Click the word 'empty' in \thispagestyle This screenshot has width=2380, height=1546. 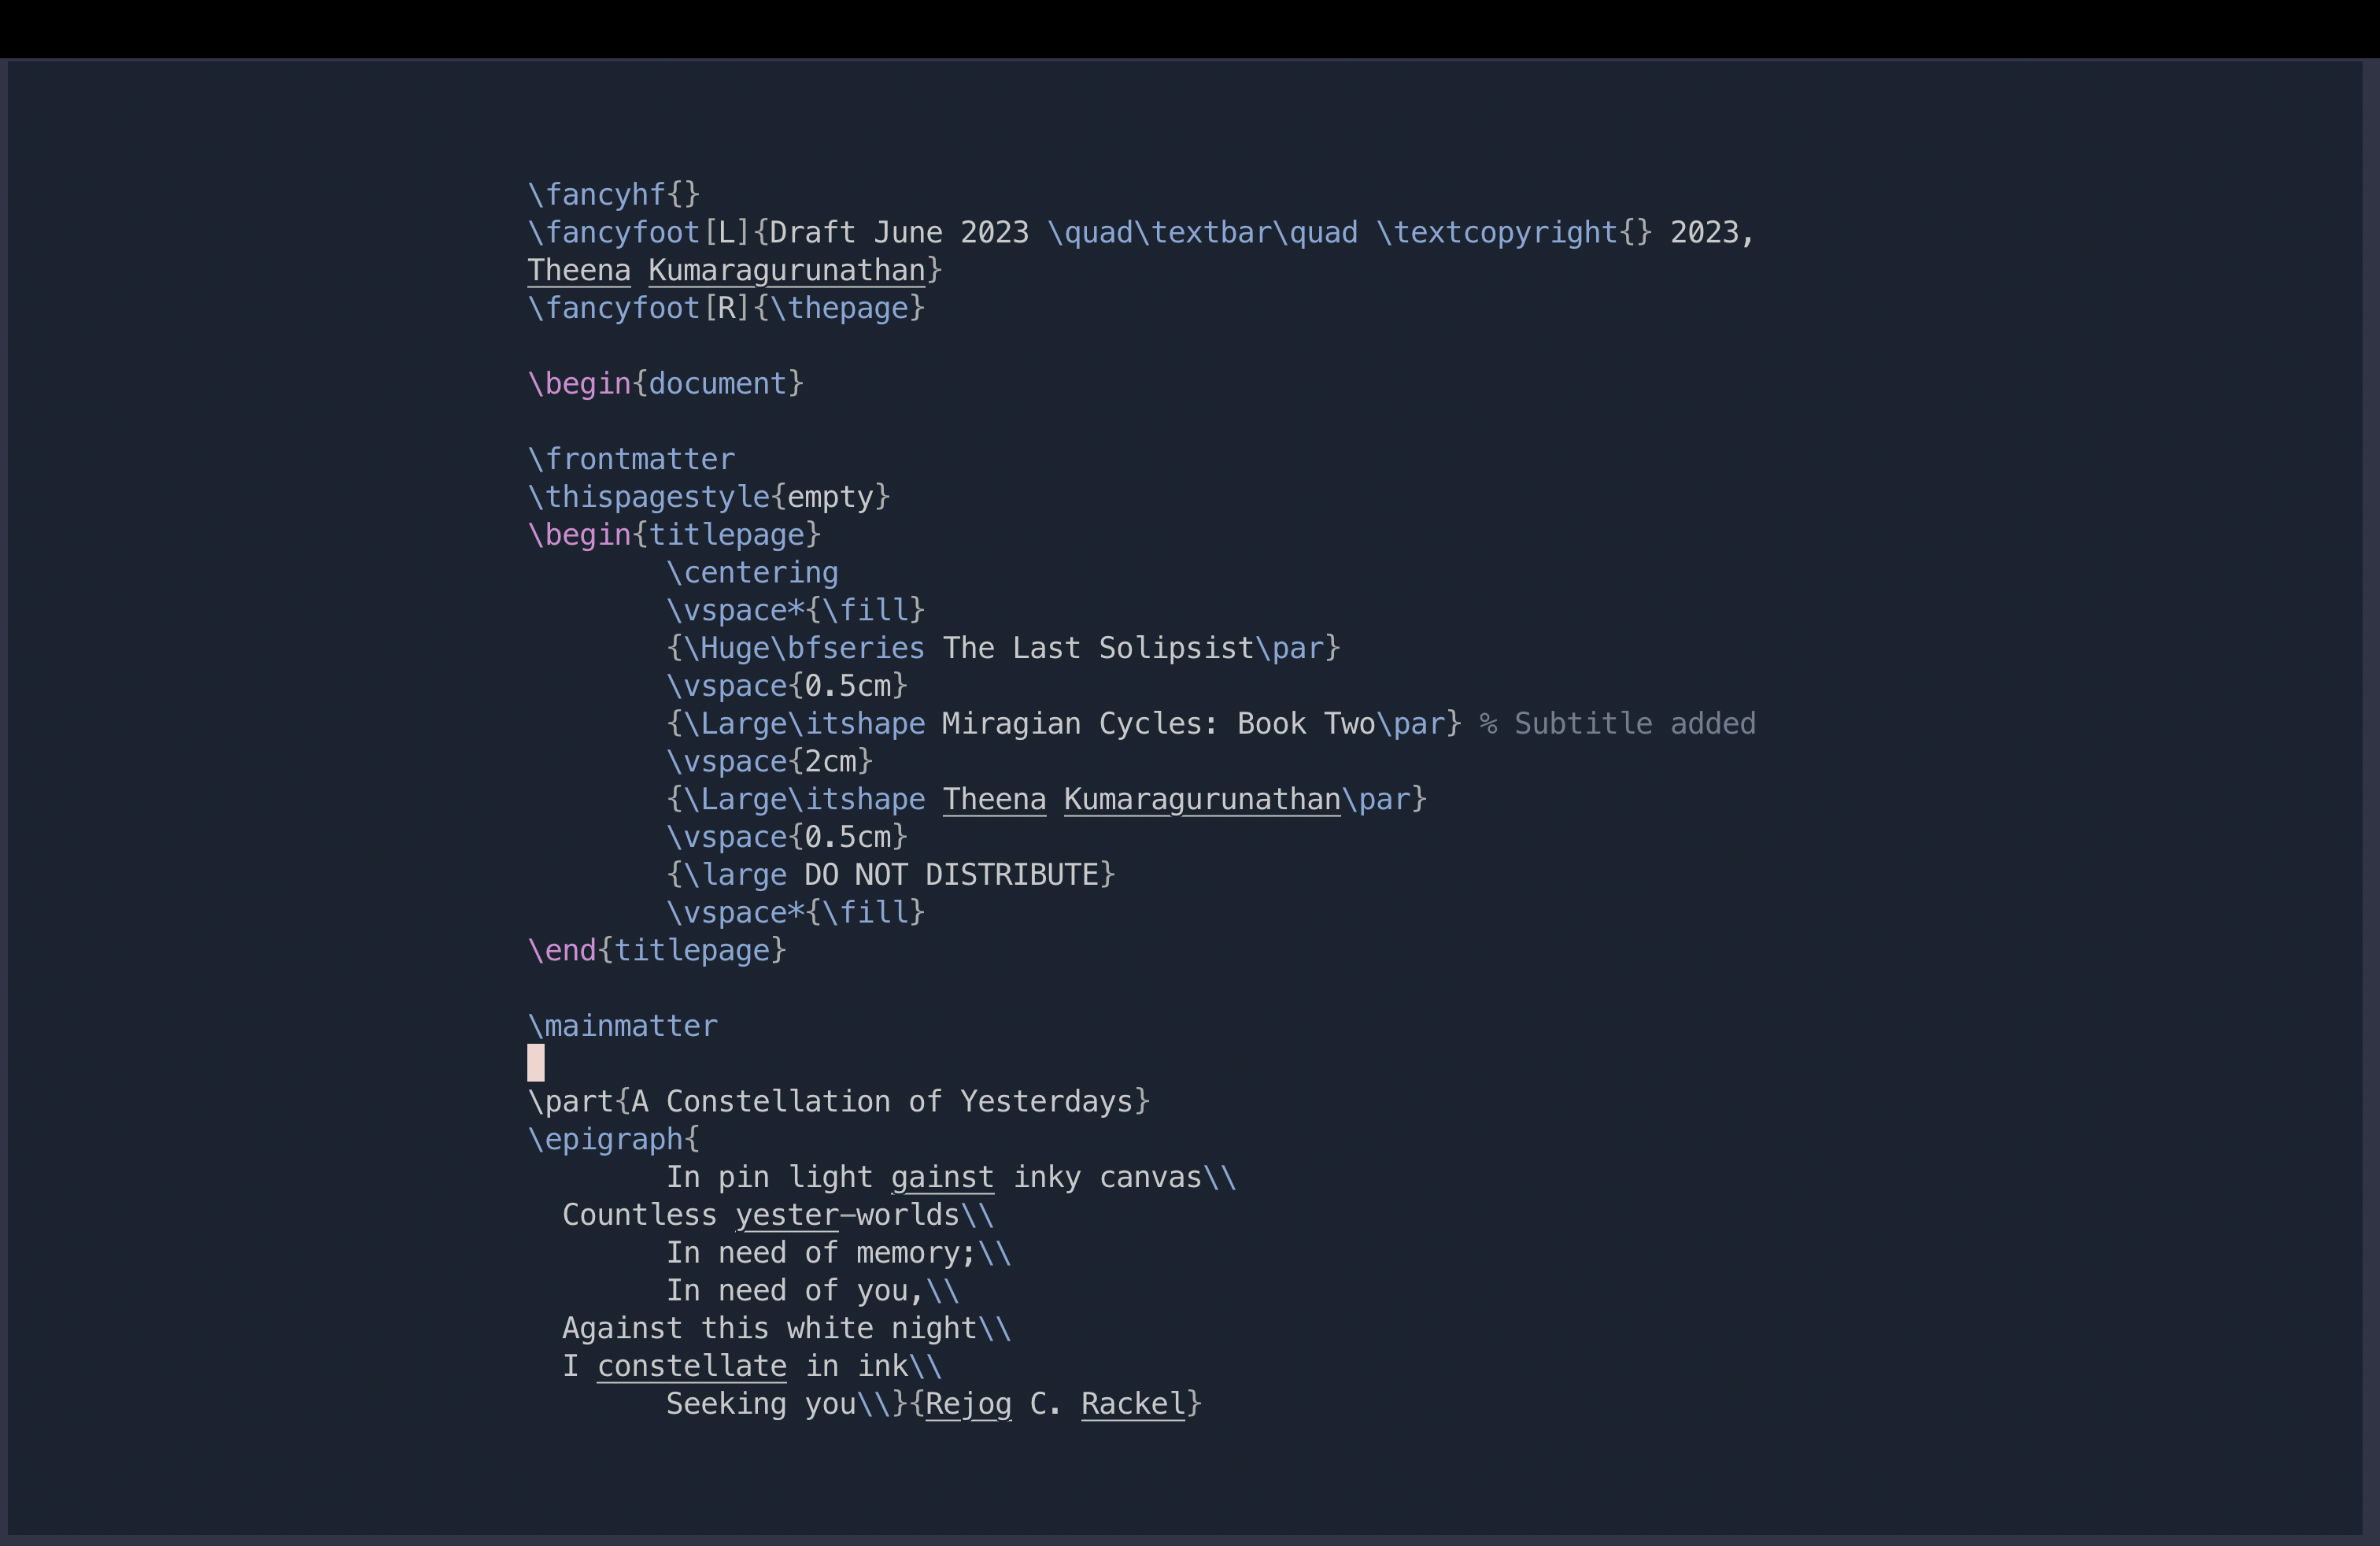point(830,497)
